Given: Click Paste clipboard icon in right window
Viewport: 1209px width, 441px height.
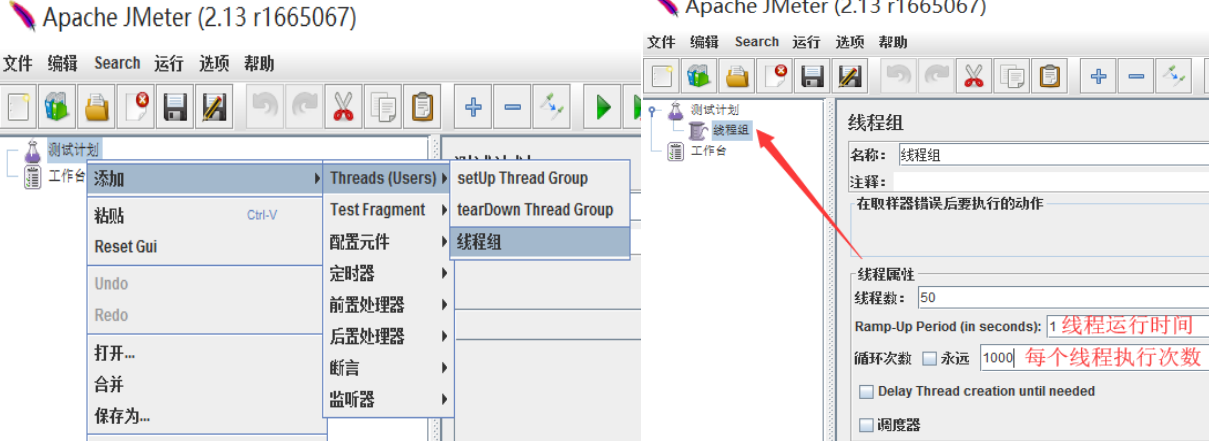Looking at the screenshot, I should tap(1050, 76).
